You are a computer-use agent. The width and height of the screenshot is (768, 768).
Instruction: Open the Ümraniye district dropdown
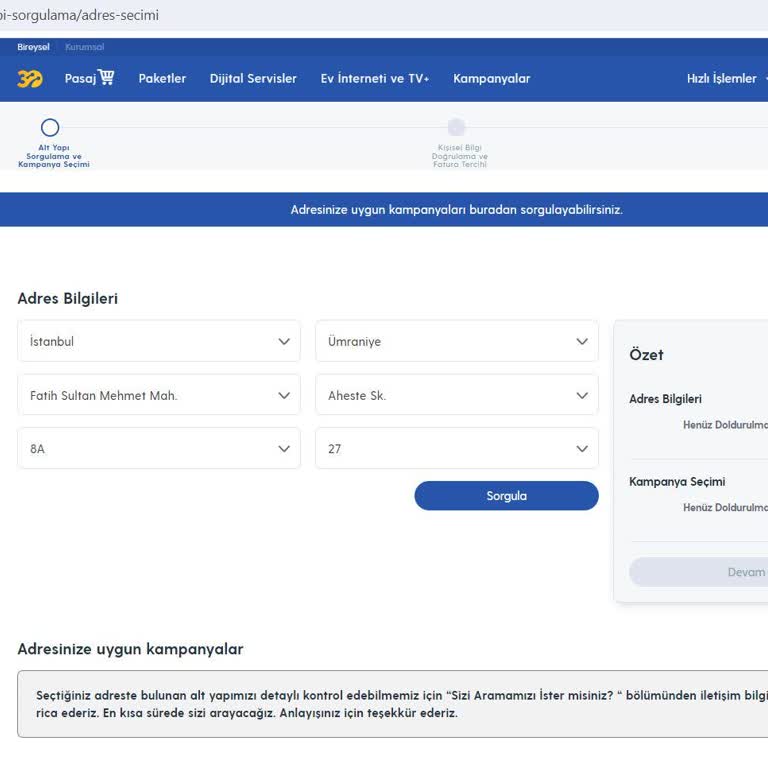point(457,341)
